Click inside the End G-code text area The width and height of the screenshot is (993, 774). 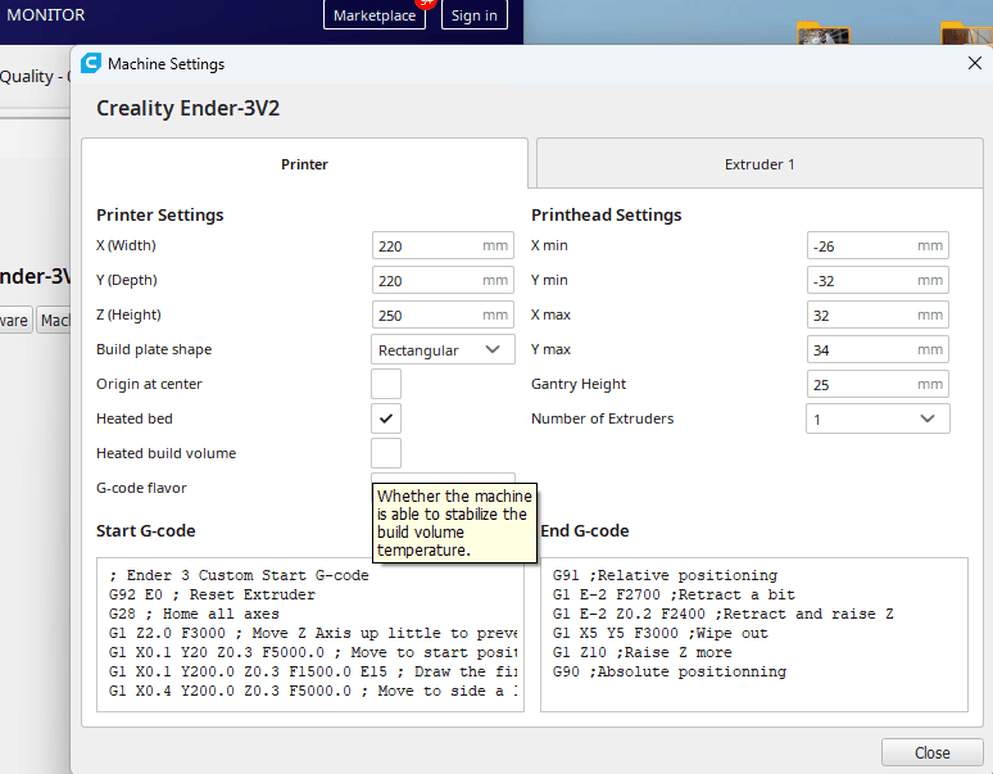[754, 635]
